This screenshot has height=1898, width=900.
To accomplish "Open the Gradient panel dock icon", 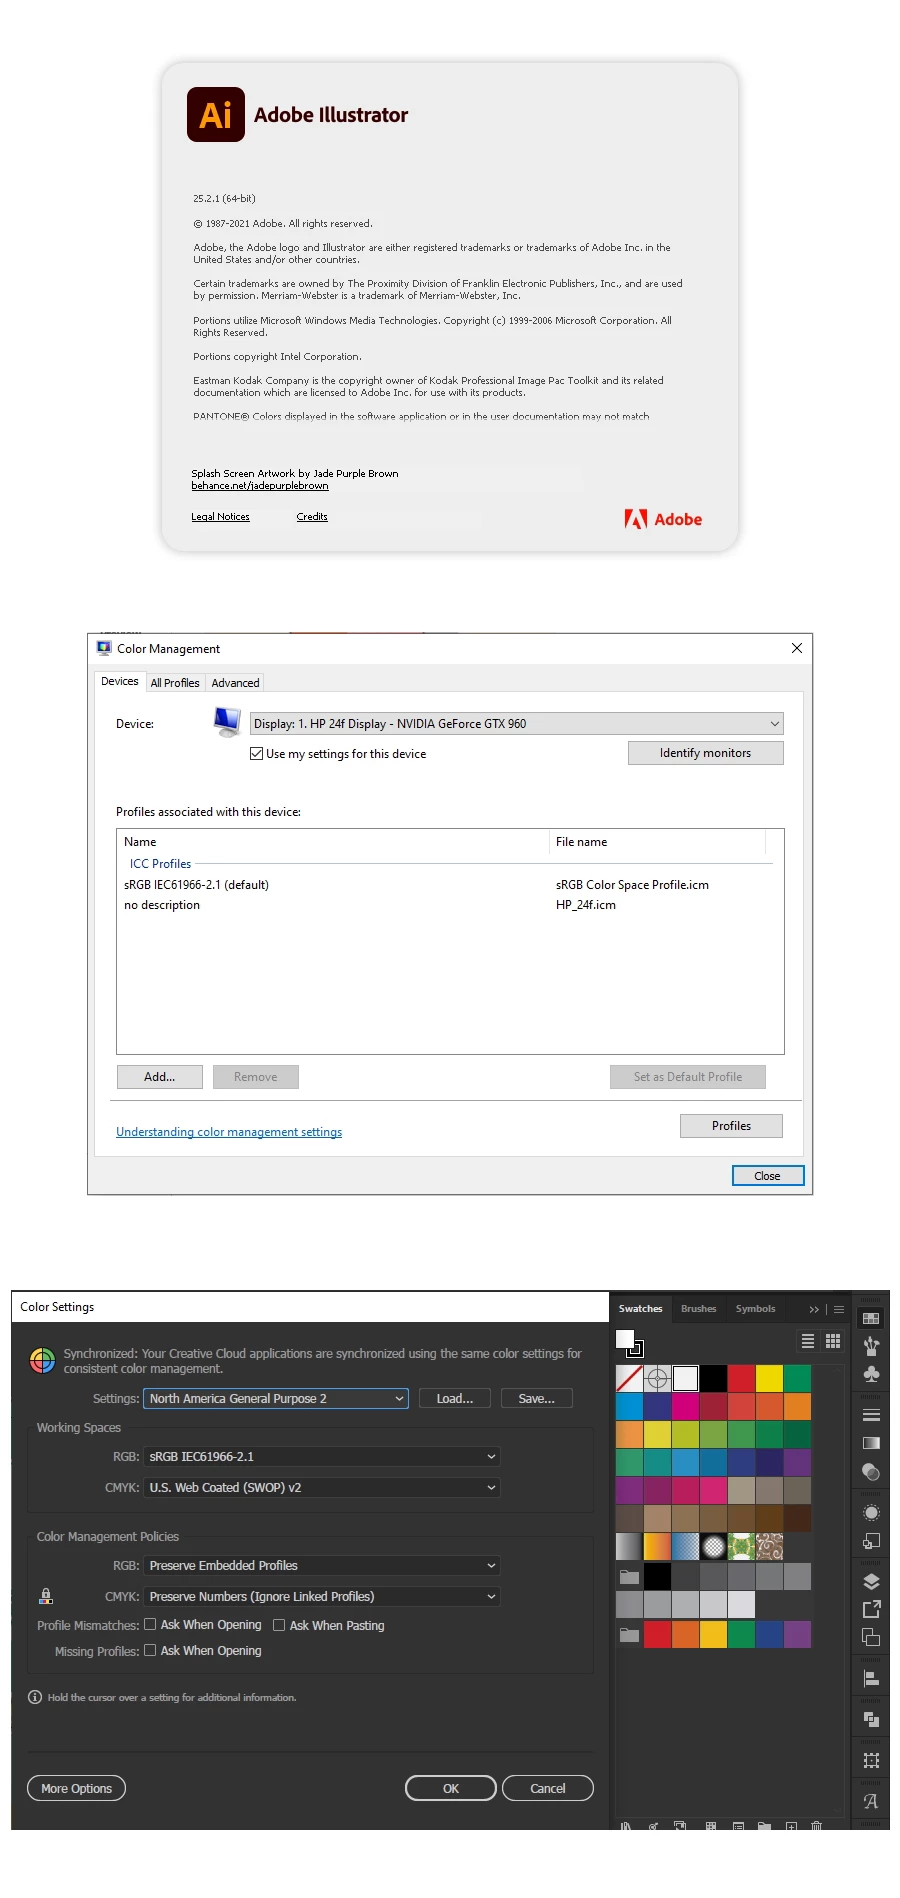I will 871,1443.
